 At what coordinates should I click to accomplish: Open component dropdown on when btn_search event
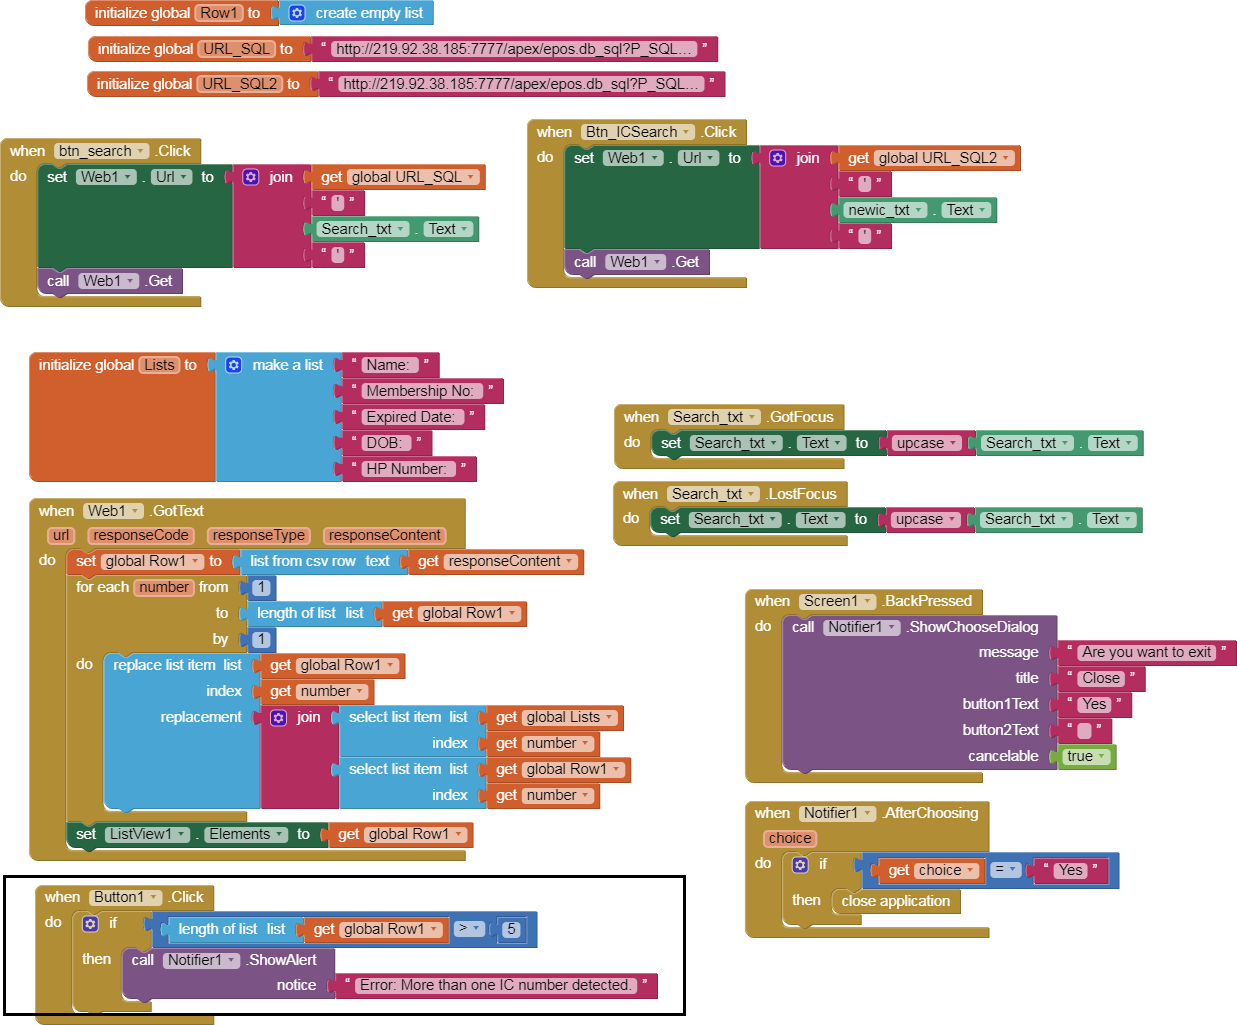pos(140,151)
